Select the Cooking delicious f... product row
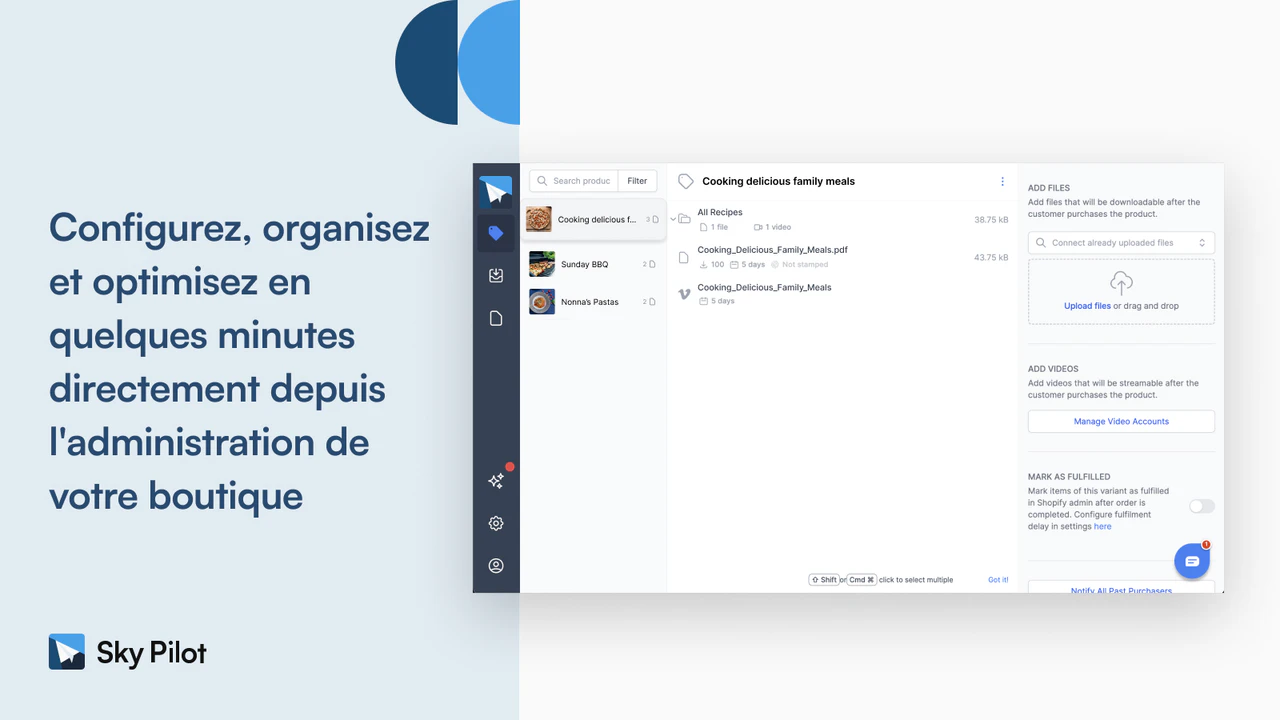Viewport: 1280px width, 720px height. (x=594, y=219)
